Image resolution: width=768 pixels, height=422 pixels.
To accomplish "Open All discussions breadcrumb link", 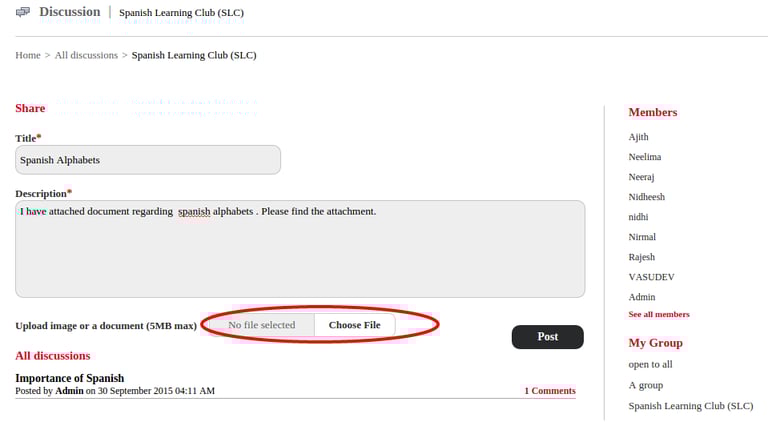I will point(86,55).
